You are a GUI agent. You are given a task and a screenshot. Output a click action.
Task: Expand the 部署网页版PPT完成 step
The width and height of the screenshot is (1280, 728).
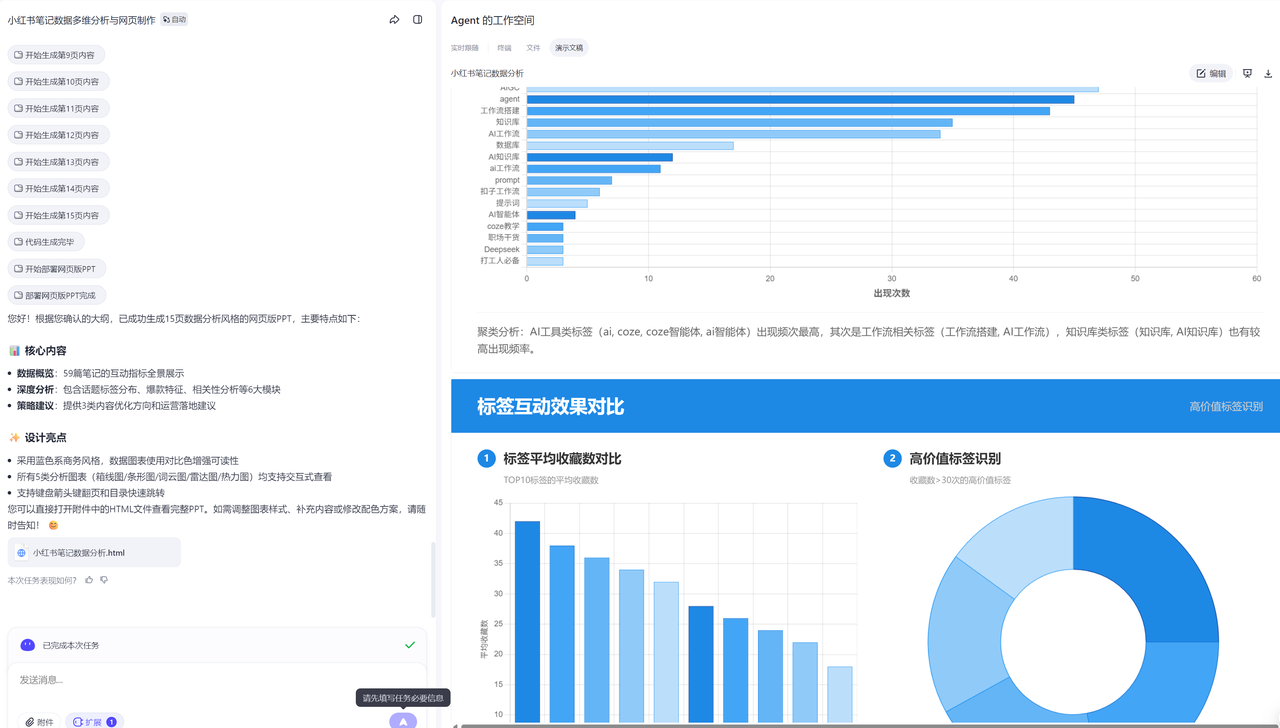[57, 296]
